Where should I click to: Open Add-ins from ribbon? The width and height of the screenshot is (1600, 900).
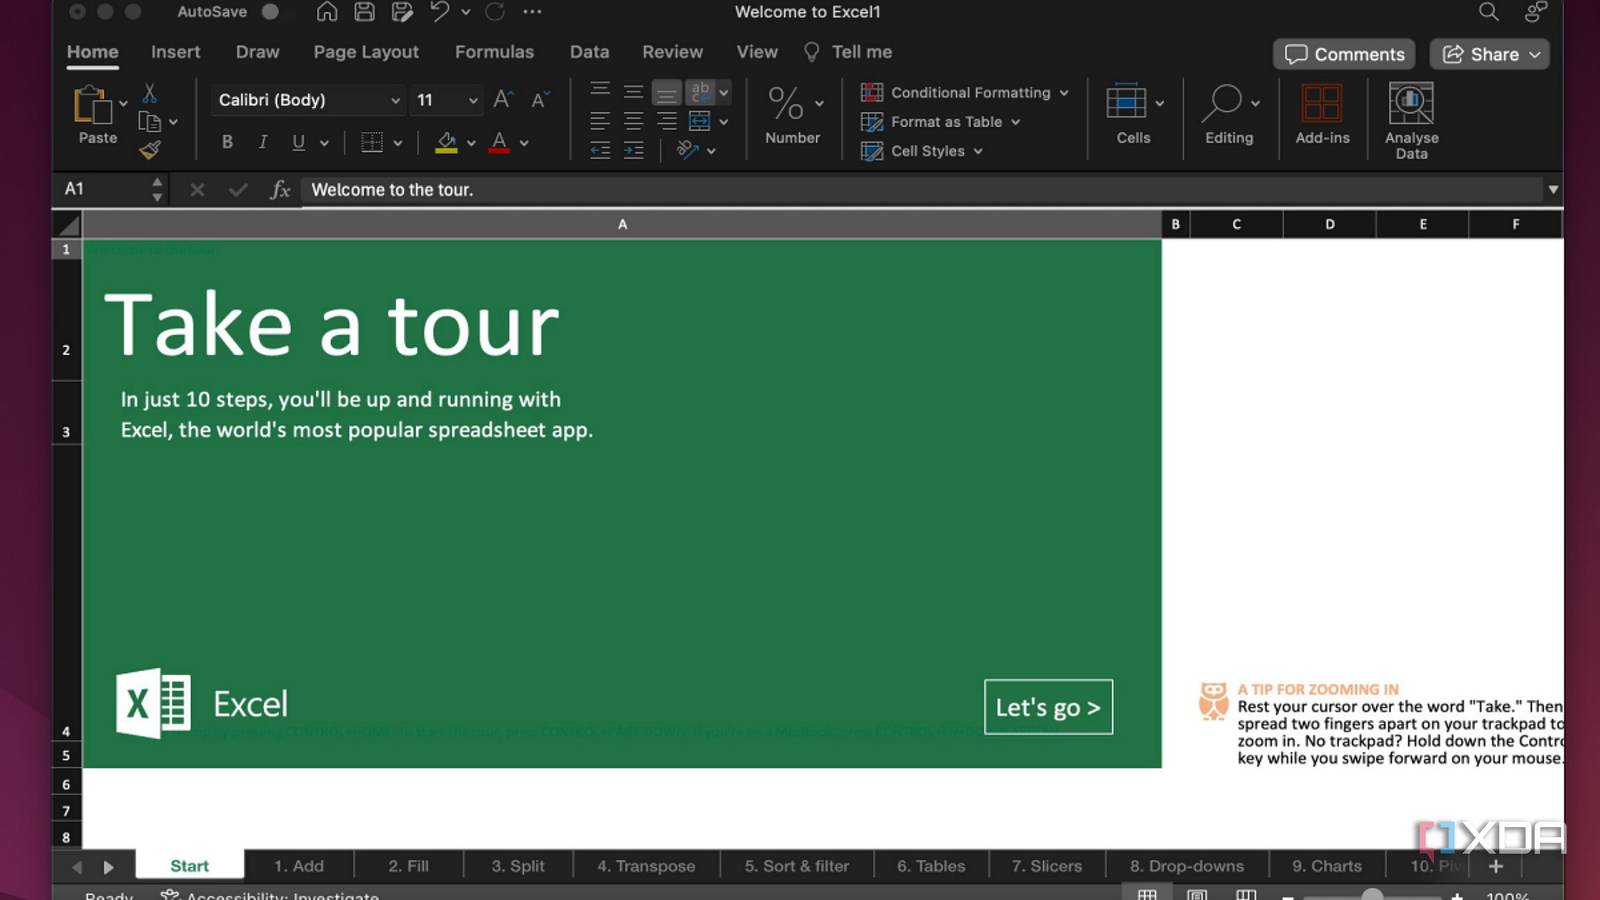pos(1322,115)
